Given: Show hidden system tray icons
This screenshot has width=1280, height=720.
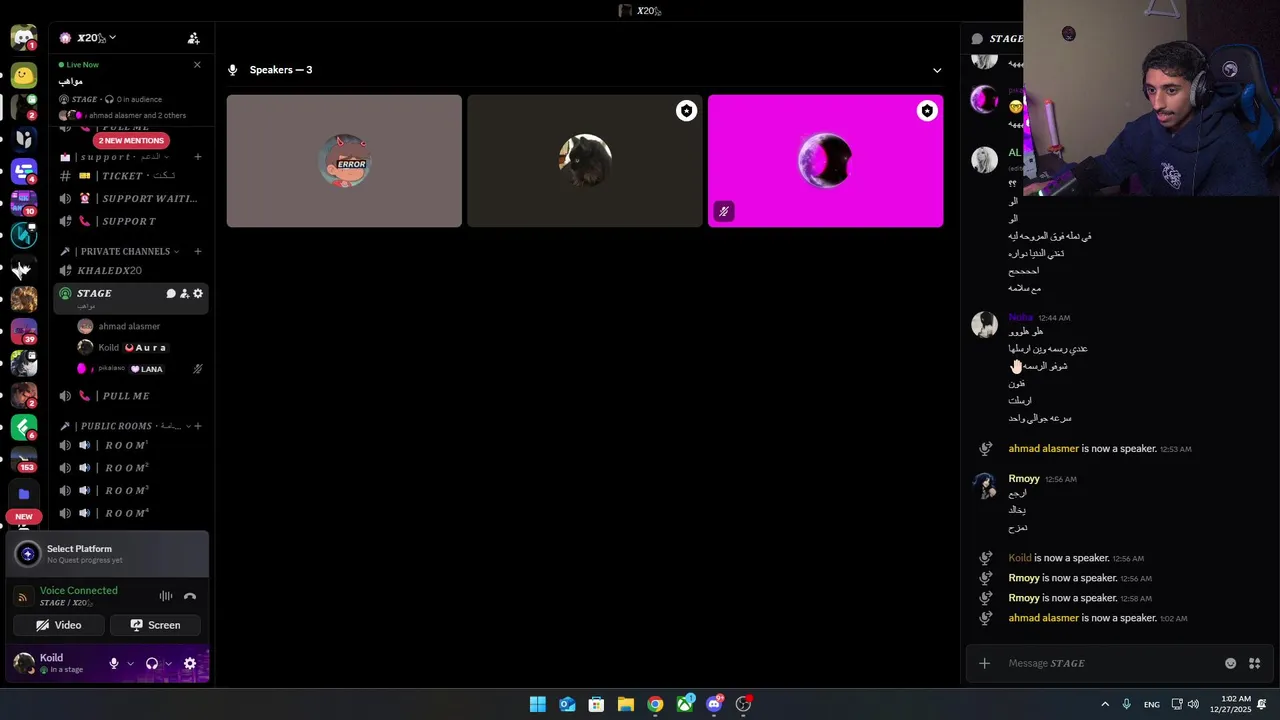Looking at the screenshot, I should [1105, 704].
